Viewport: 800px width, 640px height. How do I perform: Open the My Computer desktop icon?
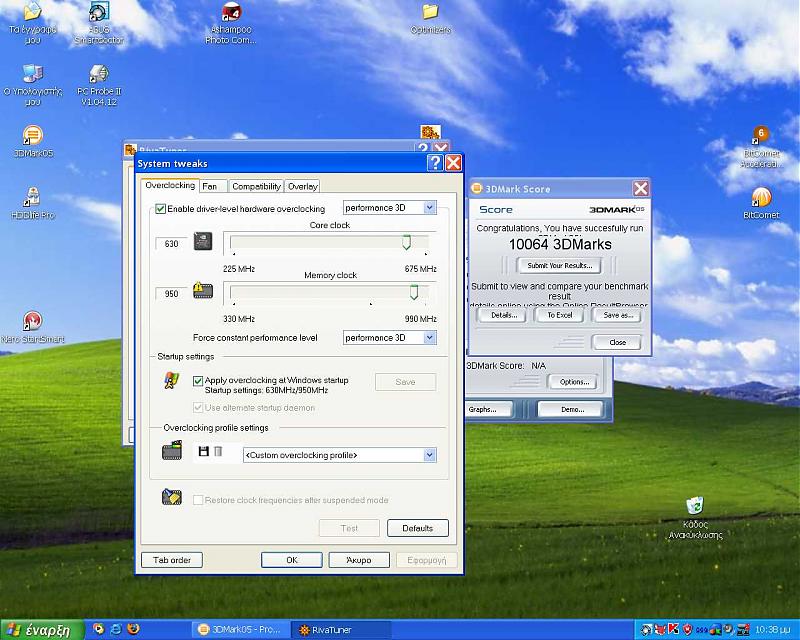33,85
